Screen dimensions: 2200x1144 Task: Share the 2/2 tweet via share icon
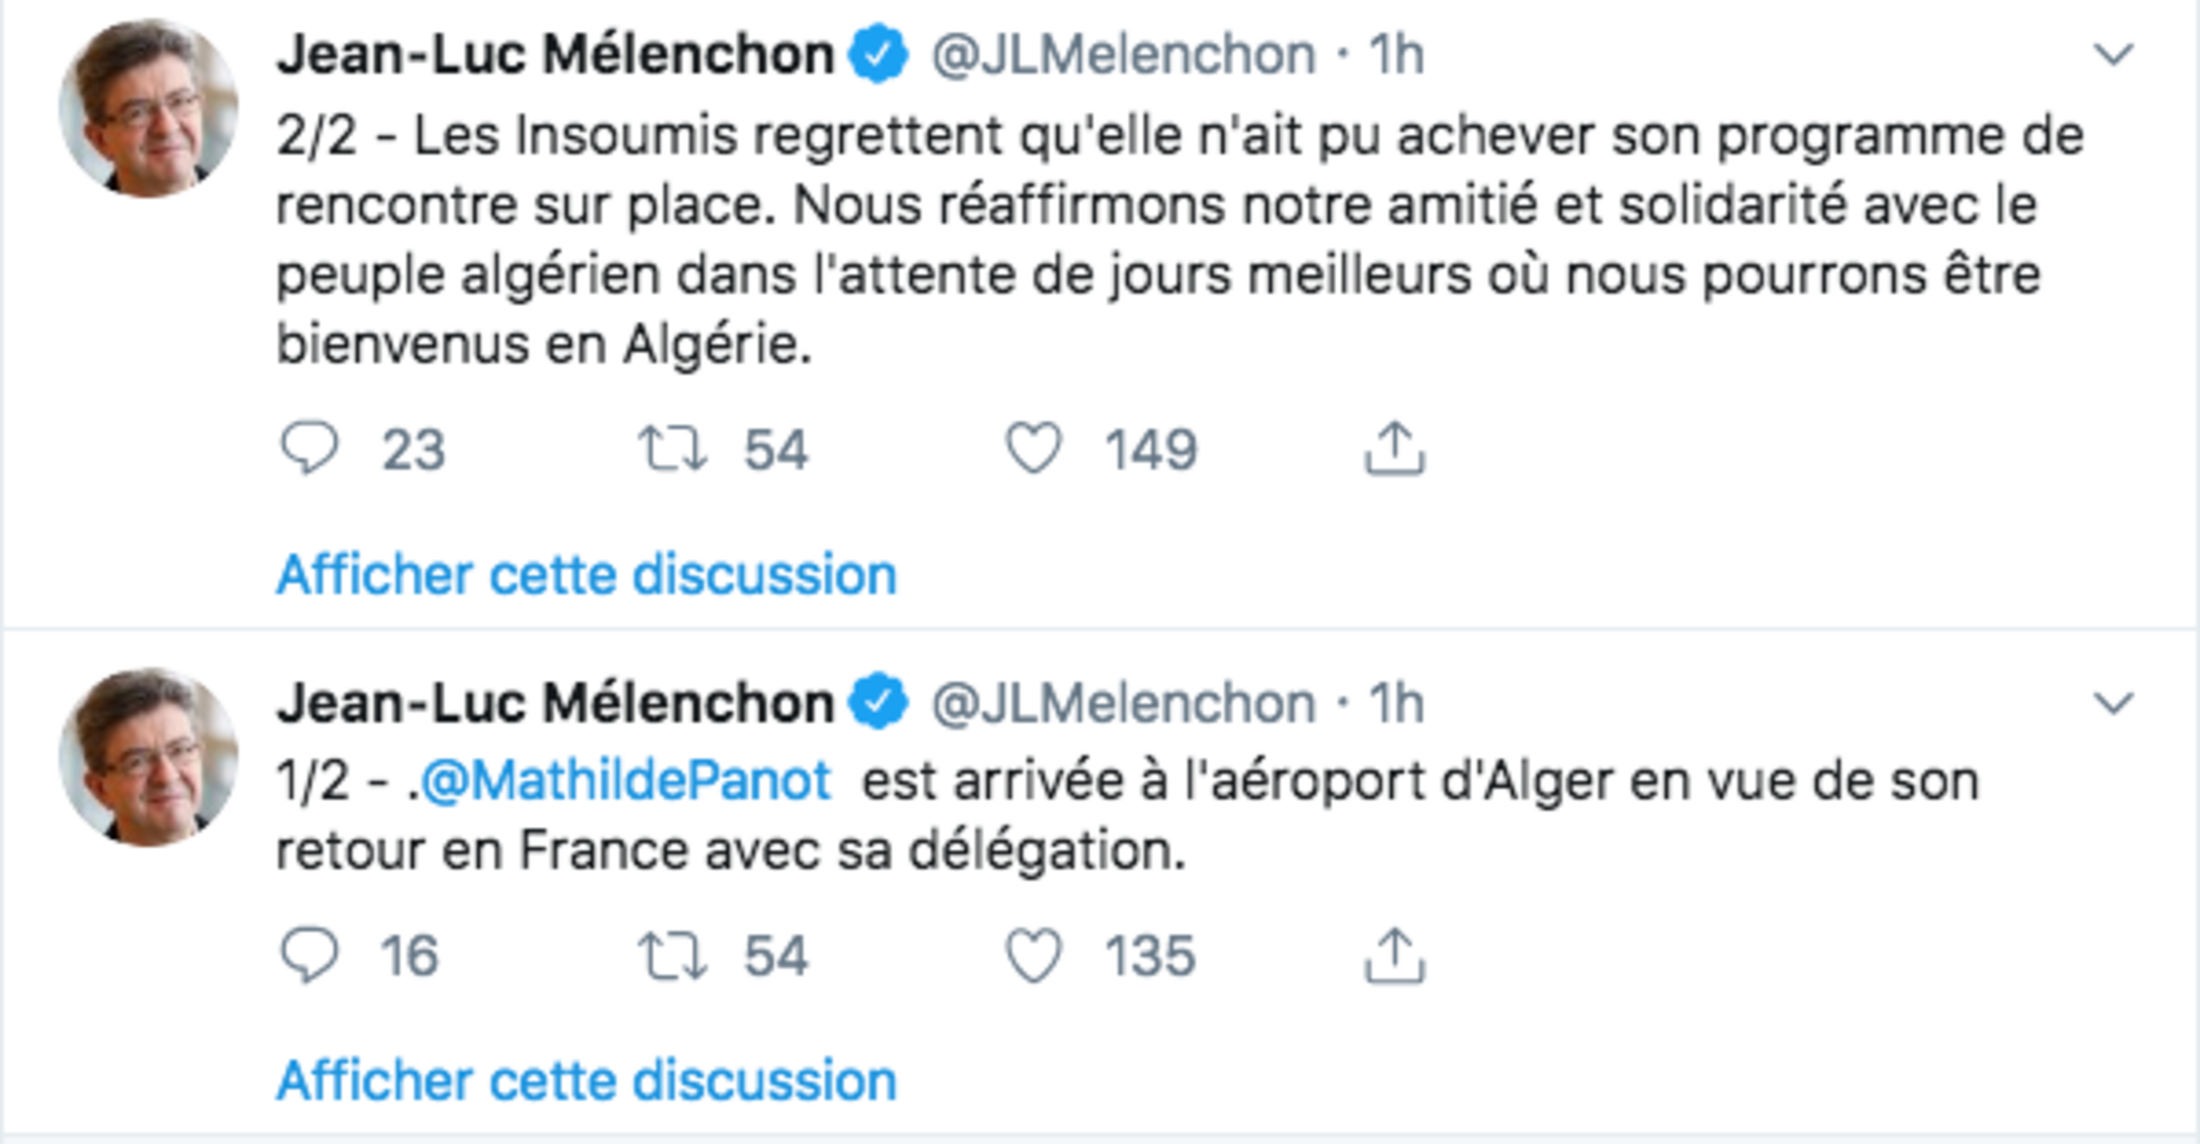coord(1394,448)
